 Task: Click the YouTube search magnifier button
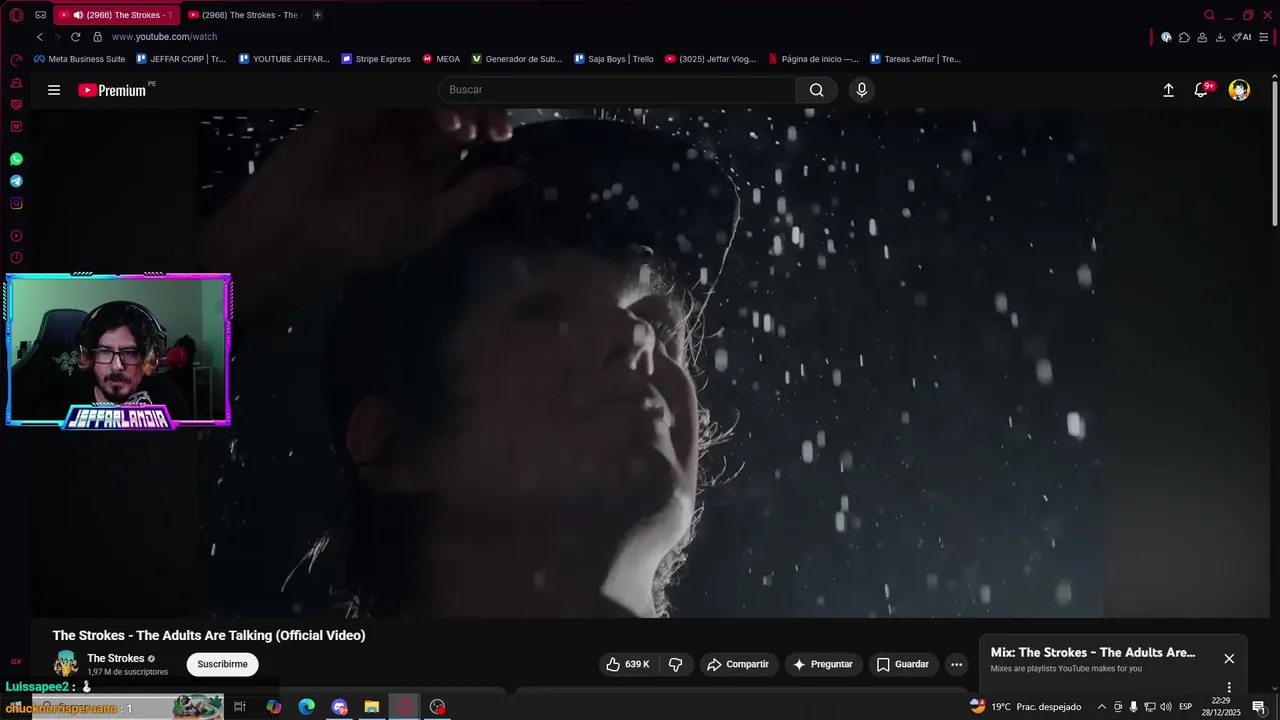817,90
